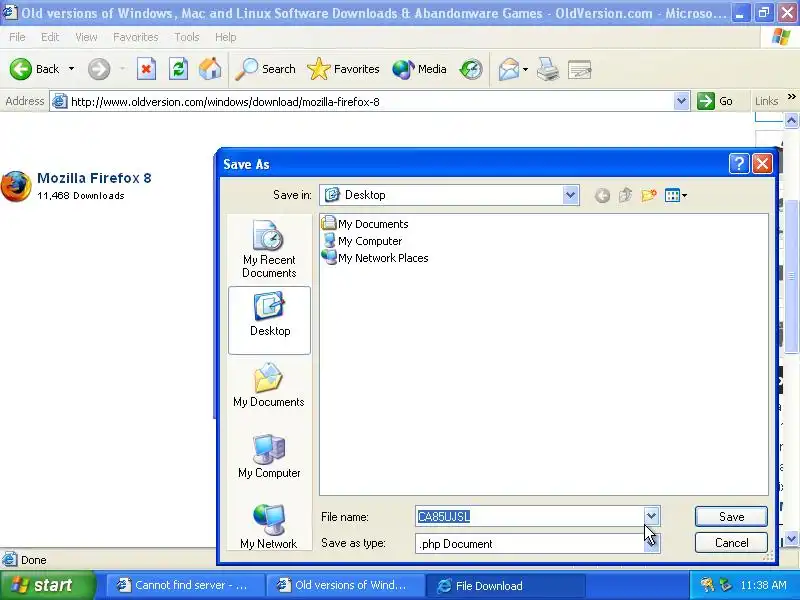Click the address bar URL field
This screenshot has height=600, width=800.
(x=371, y=102)
